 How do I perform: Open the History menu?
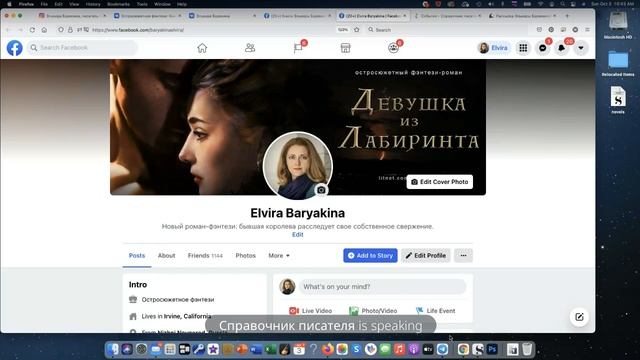pos(93,4)
